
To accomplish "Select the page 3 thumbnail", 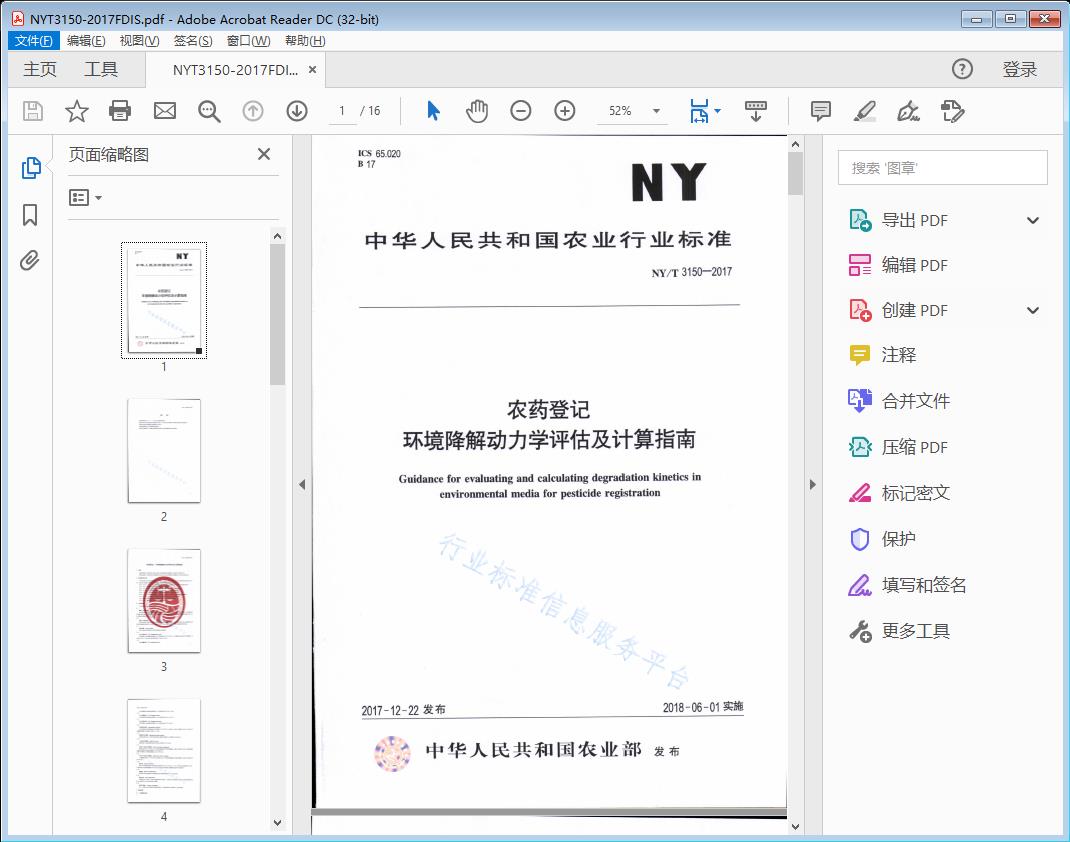I will click(x=164, y=601).
